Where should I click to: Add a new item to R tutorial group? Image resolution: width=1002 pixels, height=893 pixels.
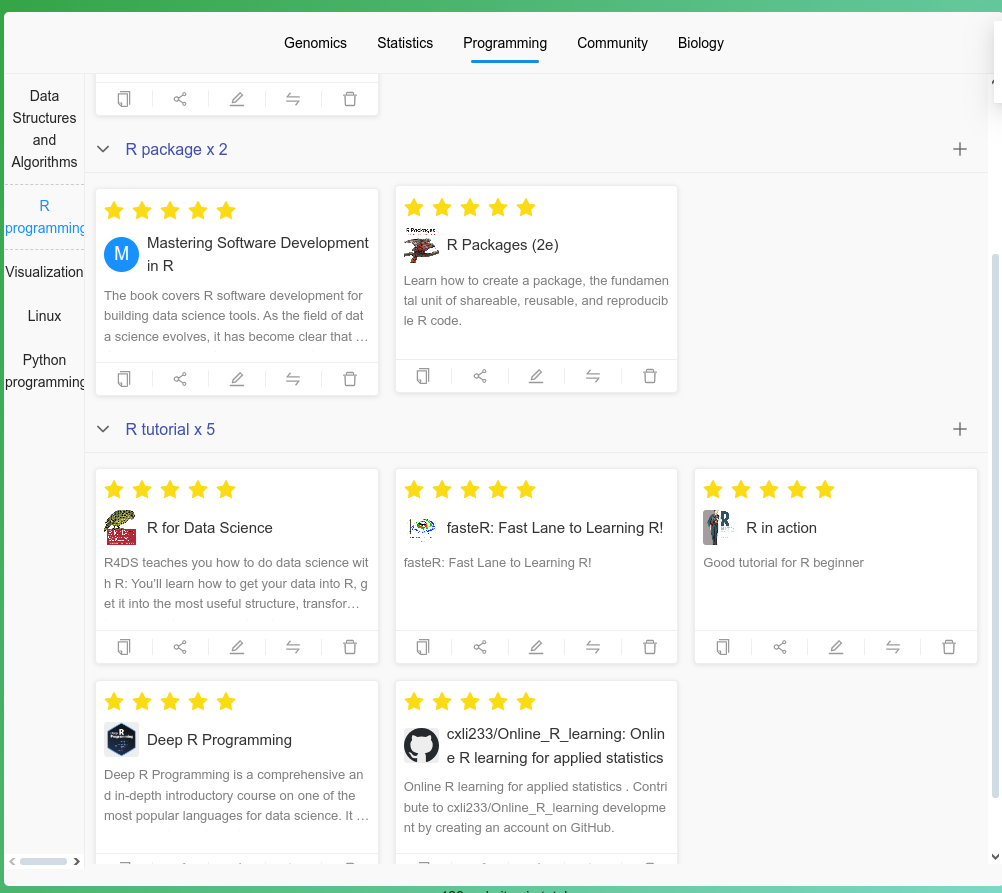960,429
